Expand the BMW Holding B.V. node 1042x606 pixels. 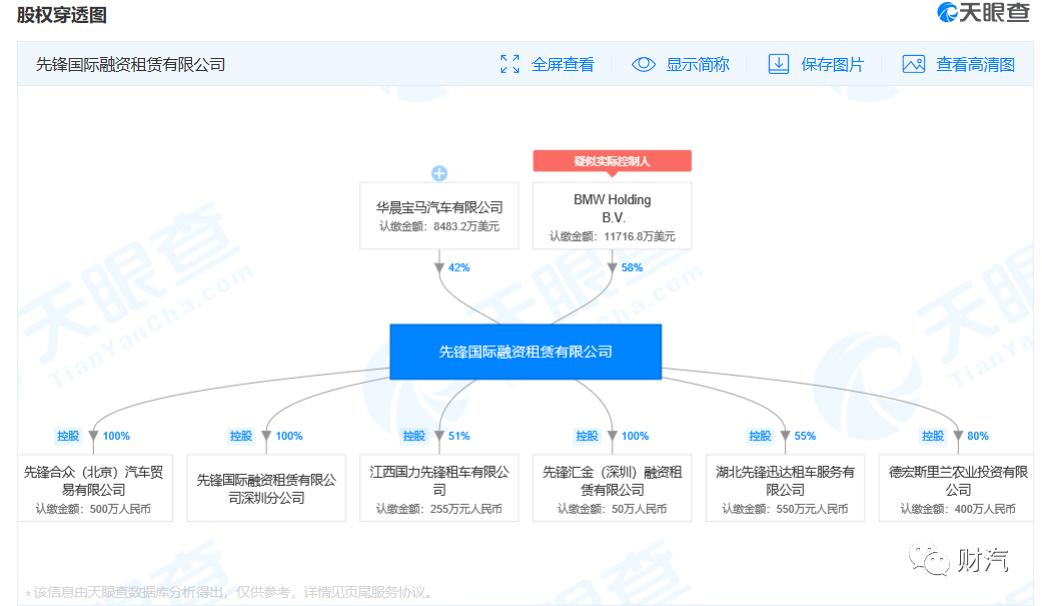[x=611, y=214]
